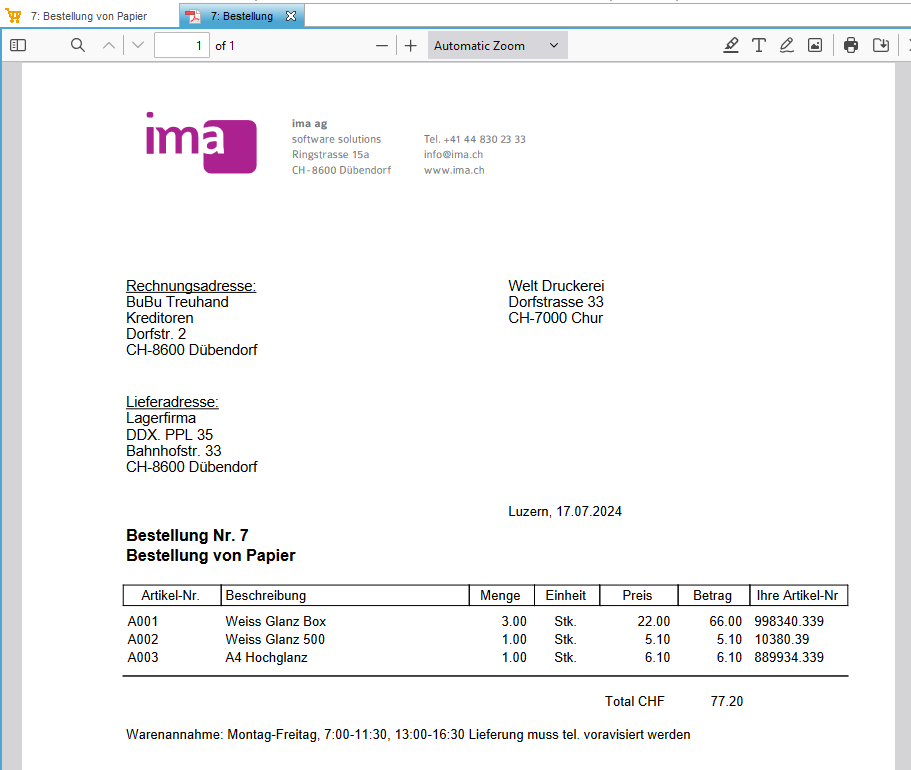This screenshot has height=770, width=911.
Task: Select the '7: Bestellung' PDF tab
Action: (242, 16)
